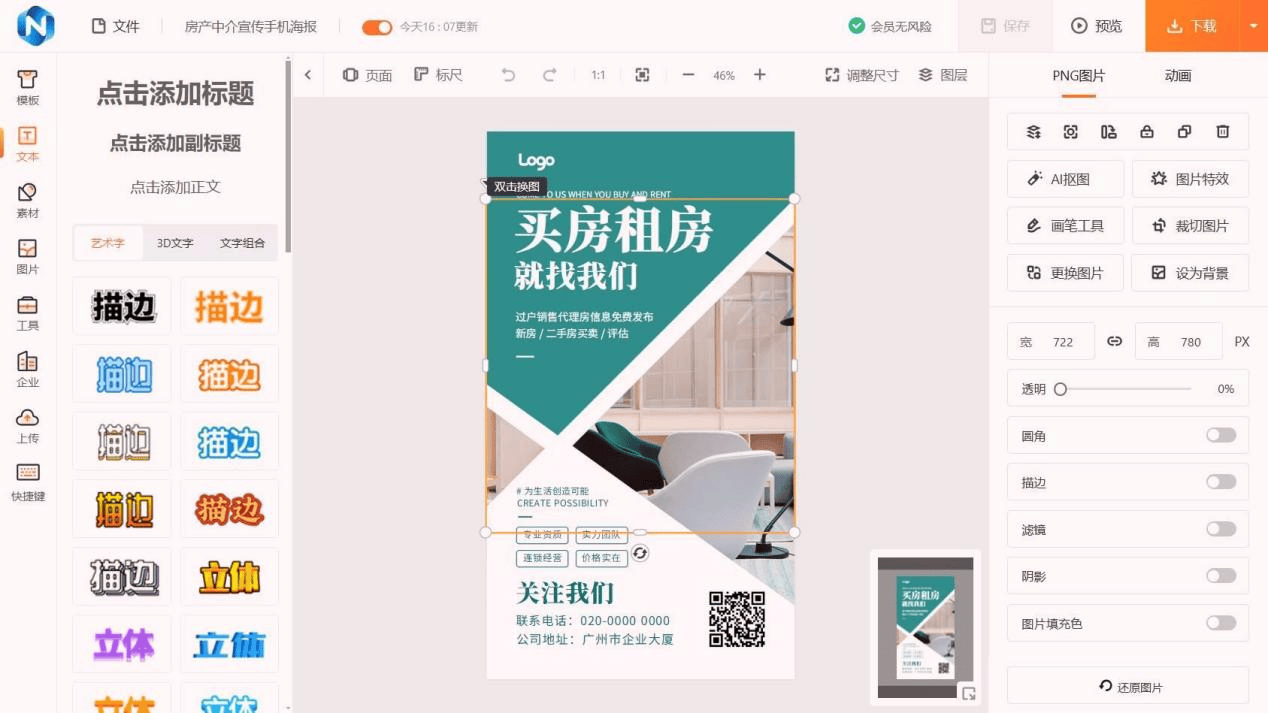Select the 3D文字 tab
This screenshot has width=1268, height=713.
[175, 243]
